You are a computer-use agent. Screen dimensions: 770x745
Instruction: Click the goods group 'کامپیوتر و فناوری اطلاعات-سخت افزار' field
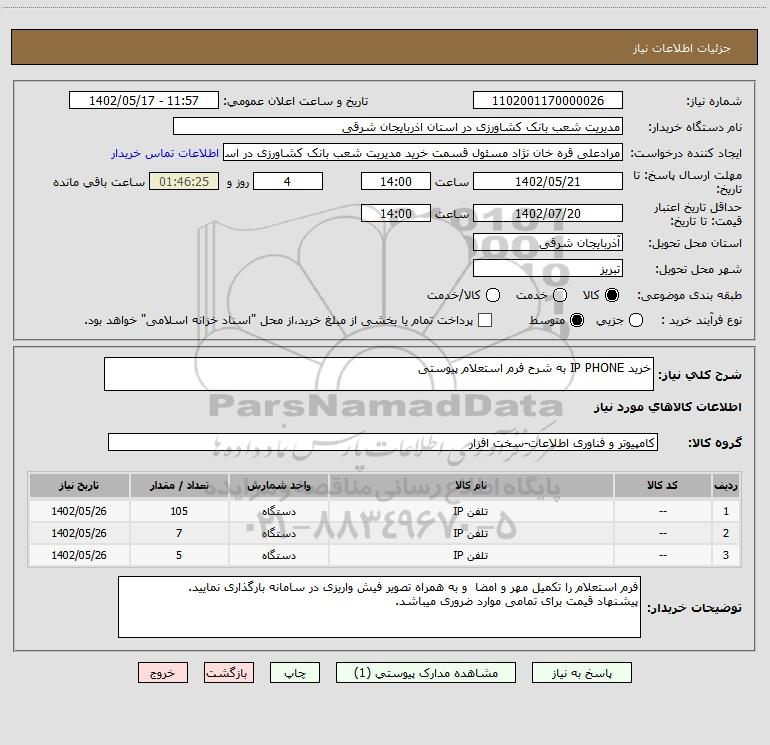[383, 442]
